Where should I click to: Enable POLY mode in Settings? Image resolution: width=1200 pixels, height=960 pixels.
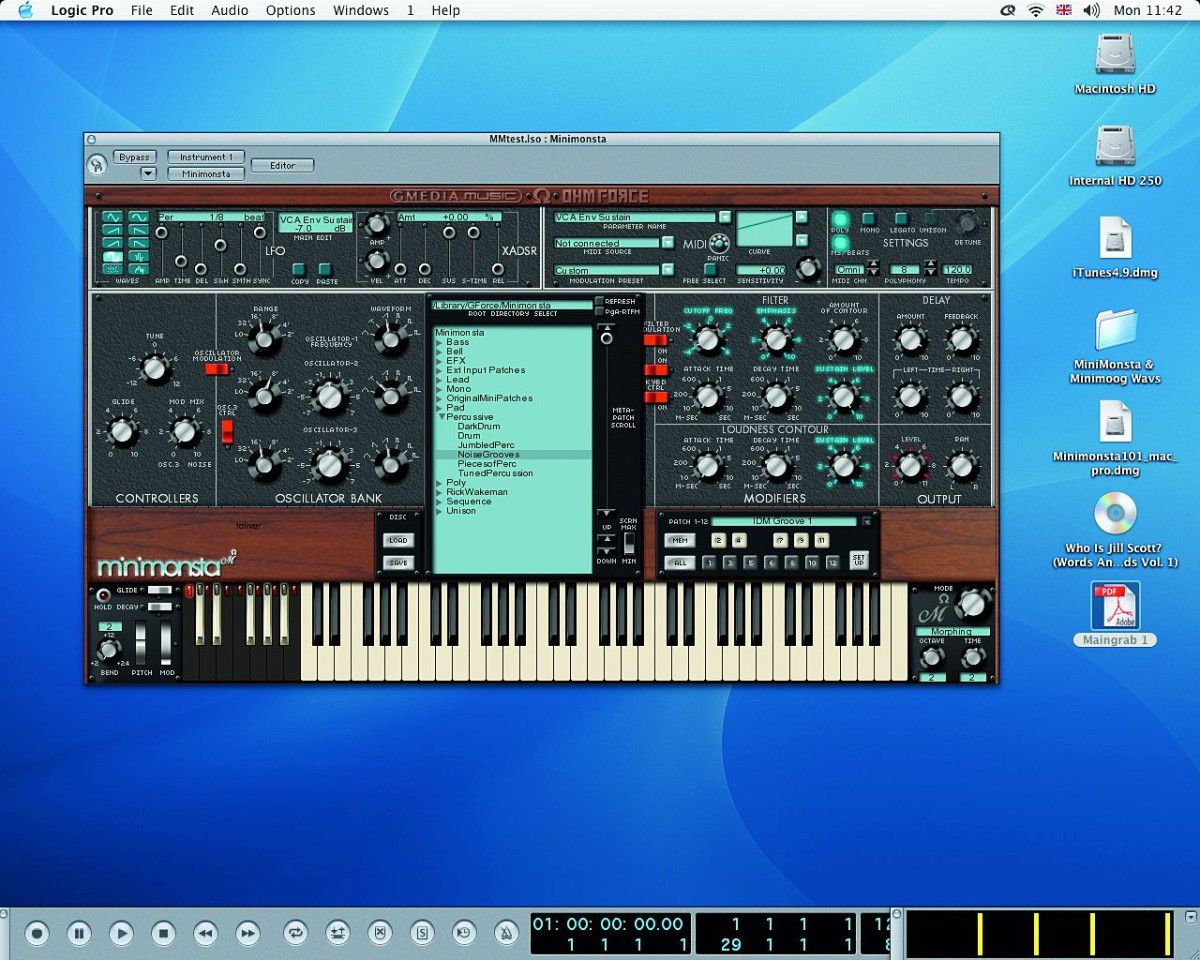pyautogui.click(x=841, y=219)
